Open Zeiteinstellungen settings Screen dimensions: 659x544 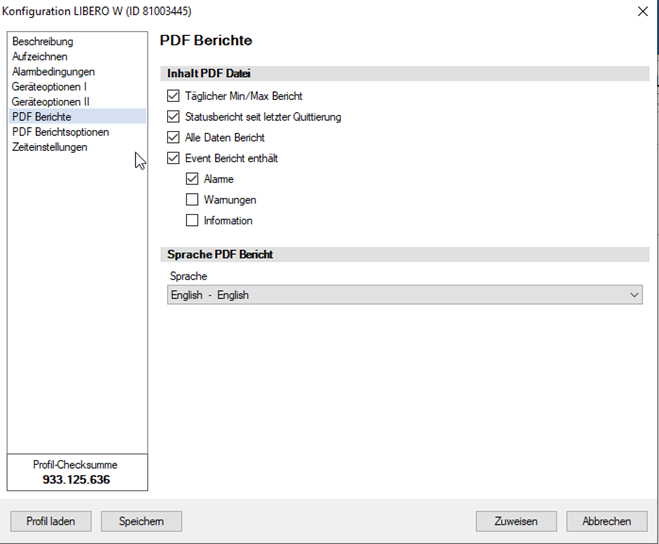[x=49, y=147]
